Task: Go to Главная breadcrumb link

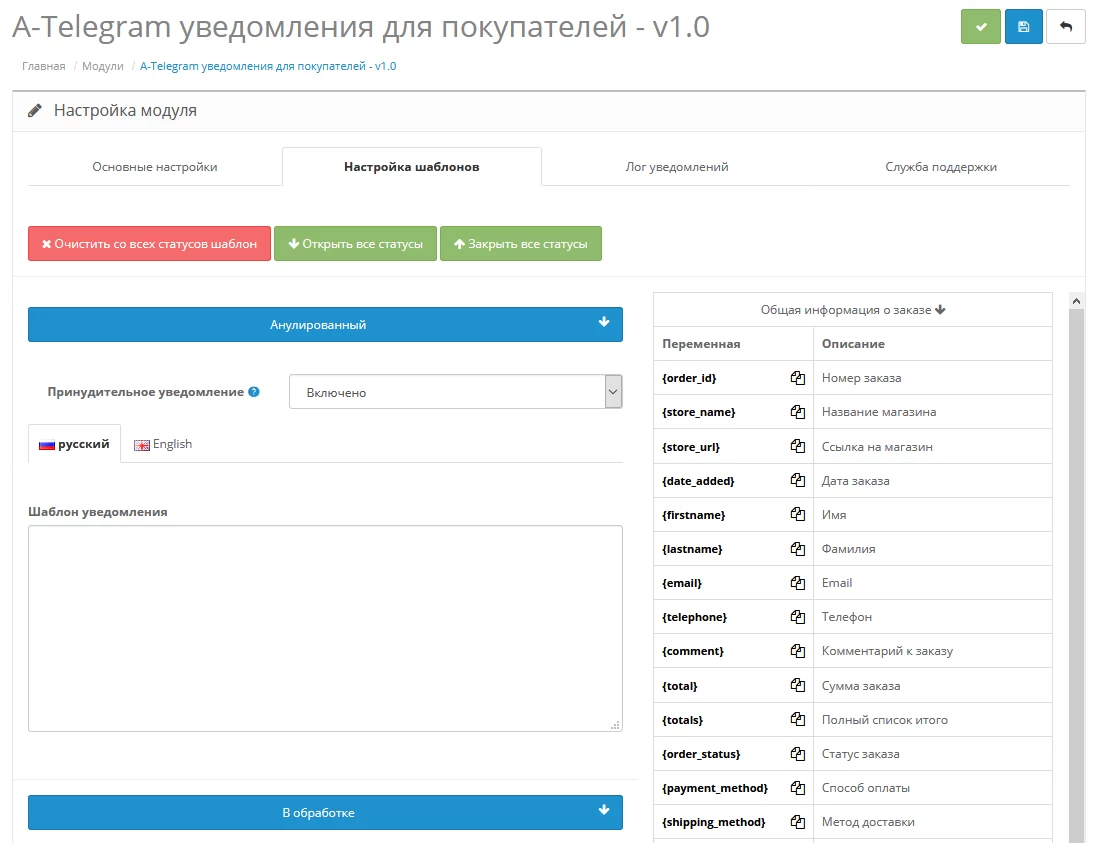Action: tap(43, 66)
